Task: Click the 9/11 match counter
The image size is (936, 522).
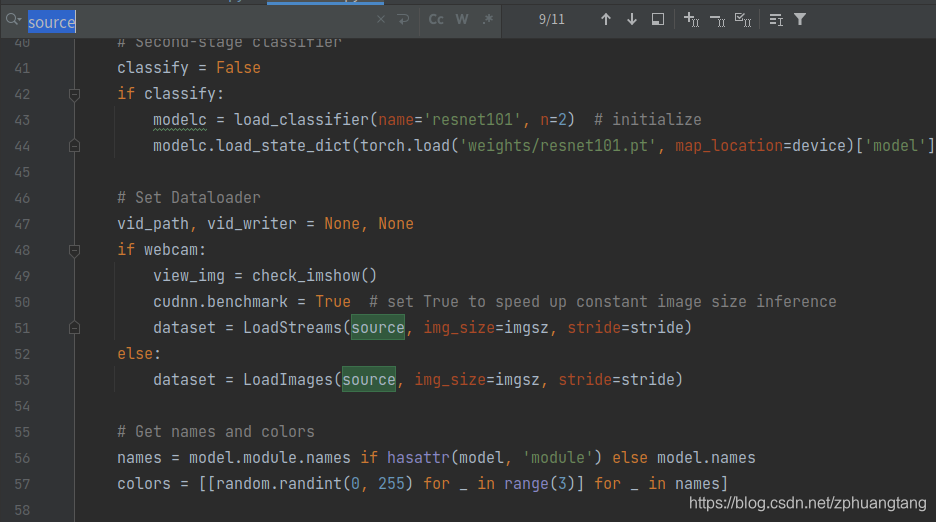Action: pyautogui.click(x=552, y=20)
